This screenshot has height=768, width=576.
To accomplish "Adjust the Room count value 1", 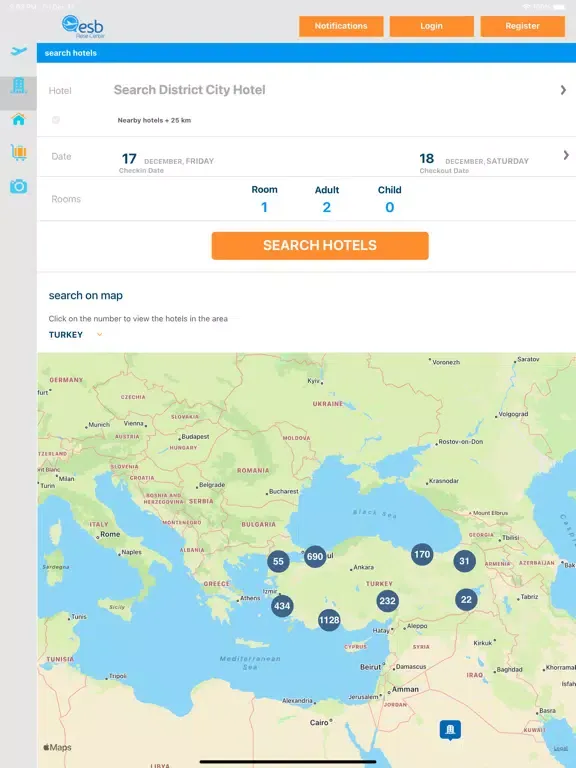I will click(264, 207).
